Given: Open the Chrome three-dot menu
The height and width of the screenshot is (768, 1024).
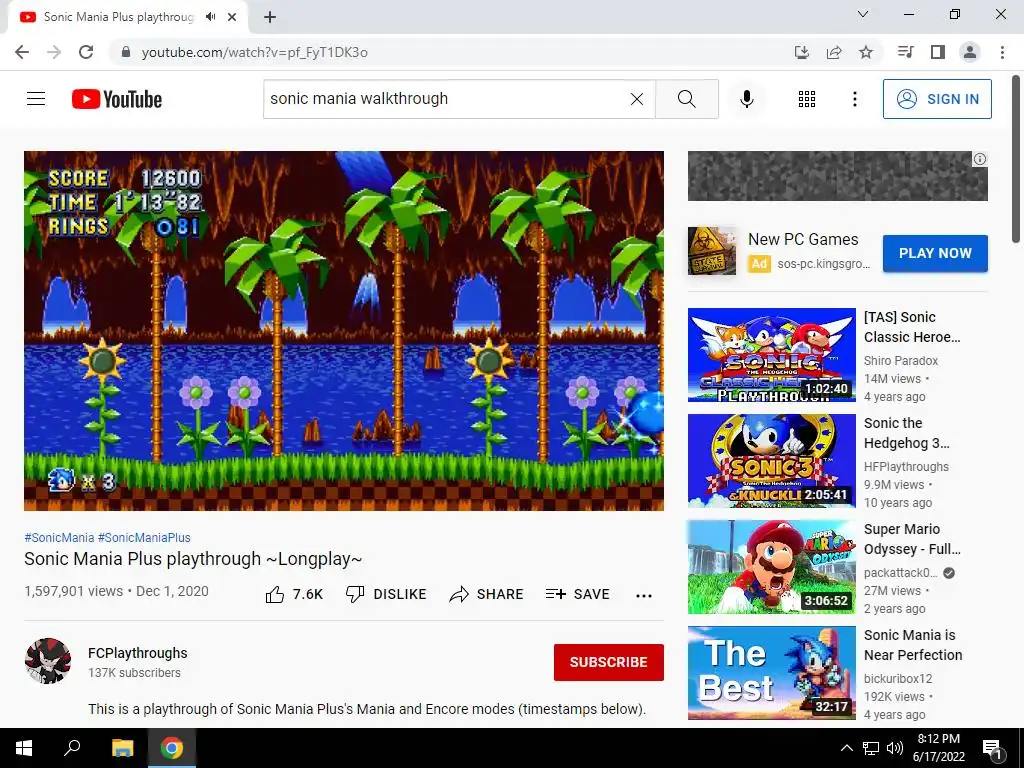Looking at the screenshot, I should [1002, 52].
